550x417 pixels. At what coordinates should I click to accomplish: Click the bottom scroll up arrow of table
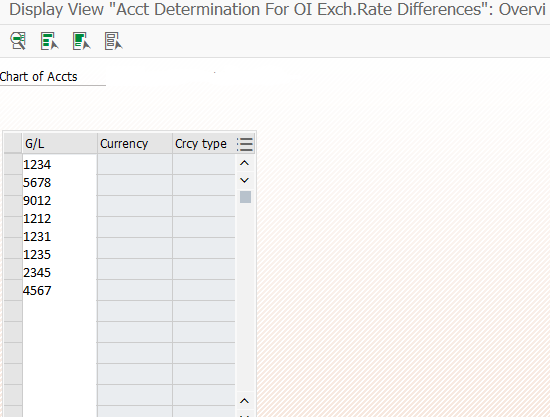pyautogui.click(x=244, y=401)
